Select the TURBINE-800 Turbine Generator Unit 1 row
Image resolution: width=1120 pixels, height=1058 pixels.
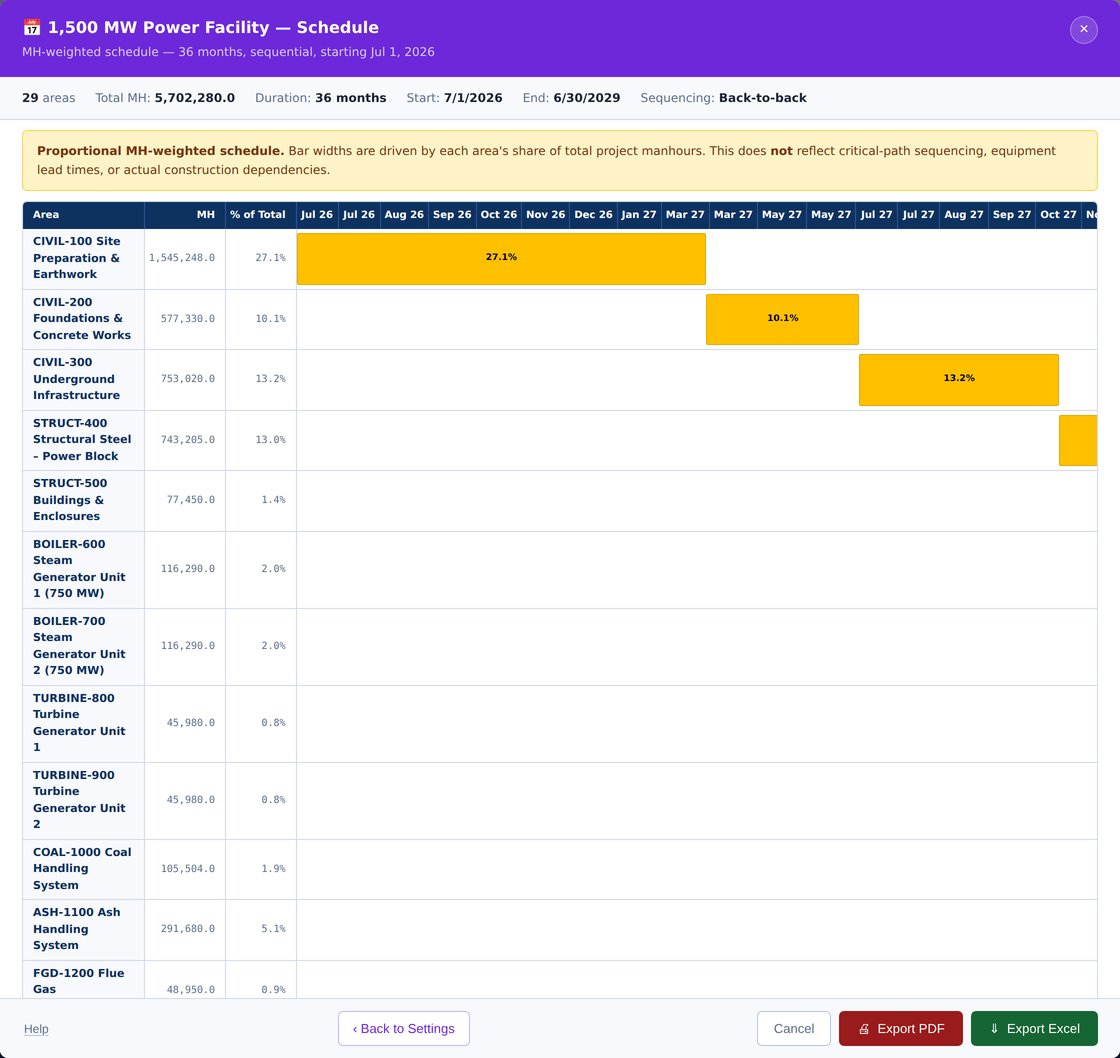coord(560,723)
